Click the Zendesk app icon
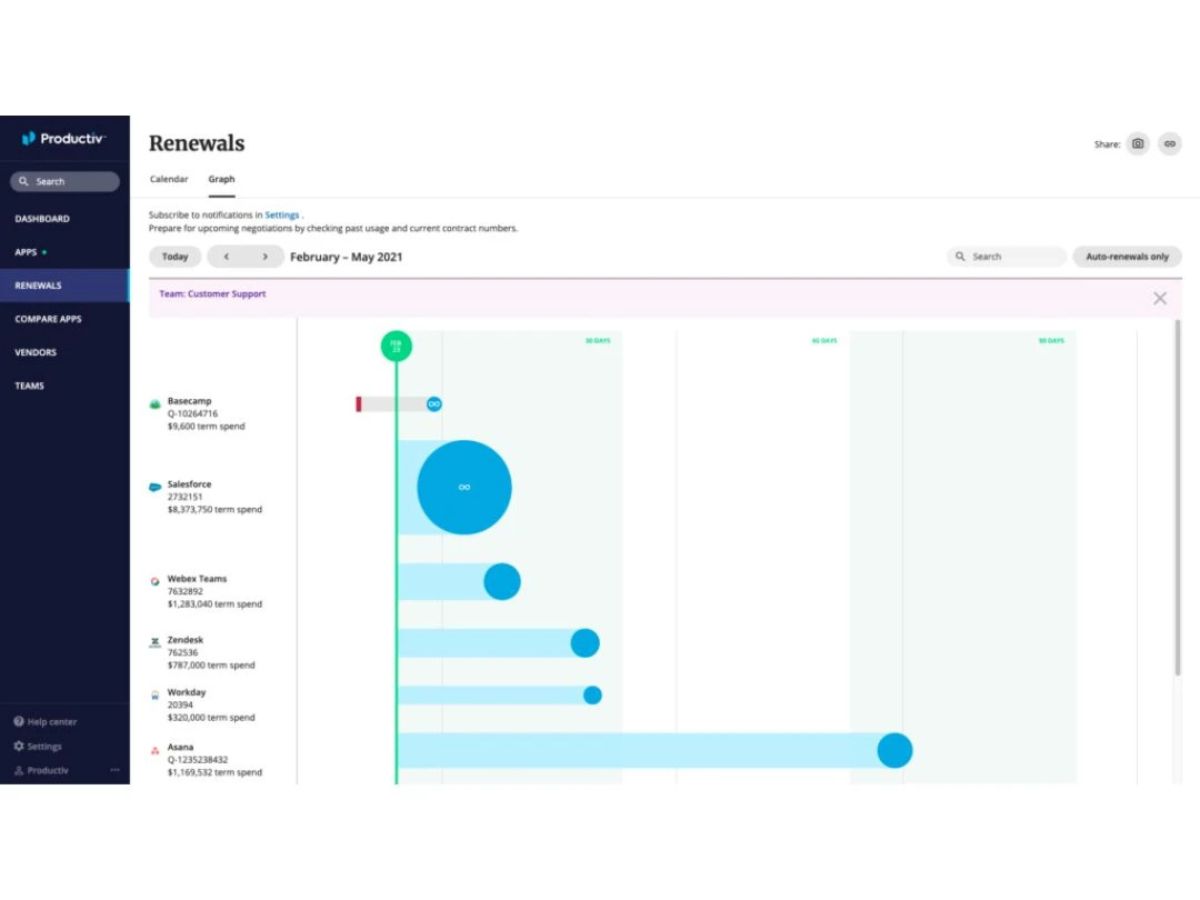This screenshot has width=1200, height=900. (x=155, y=642)
